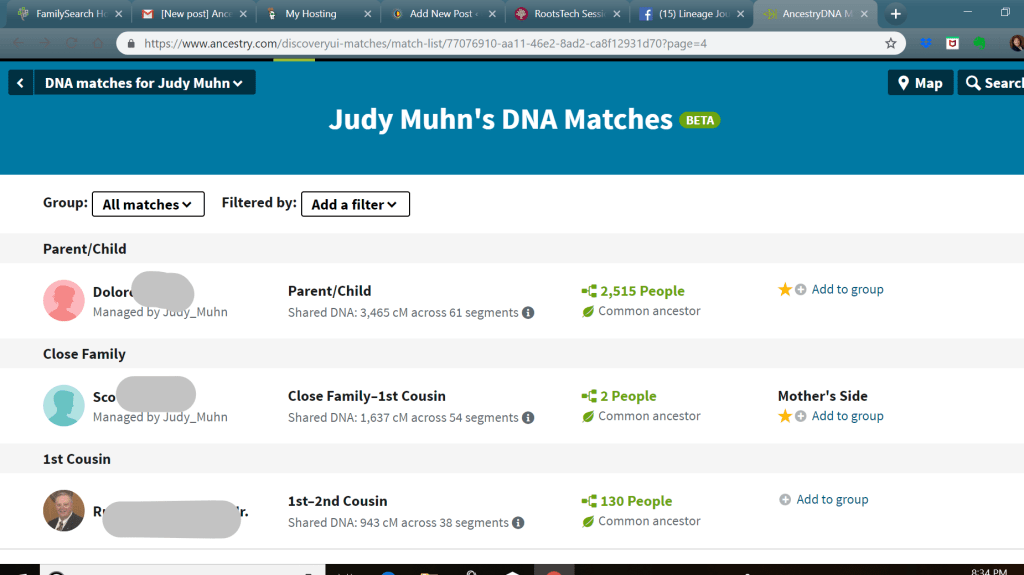Toggle the gold star on the Close Family match
Viewport: 1024px width, 575px height.
tap(785, 416)
